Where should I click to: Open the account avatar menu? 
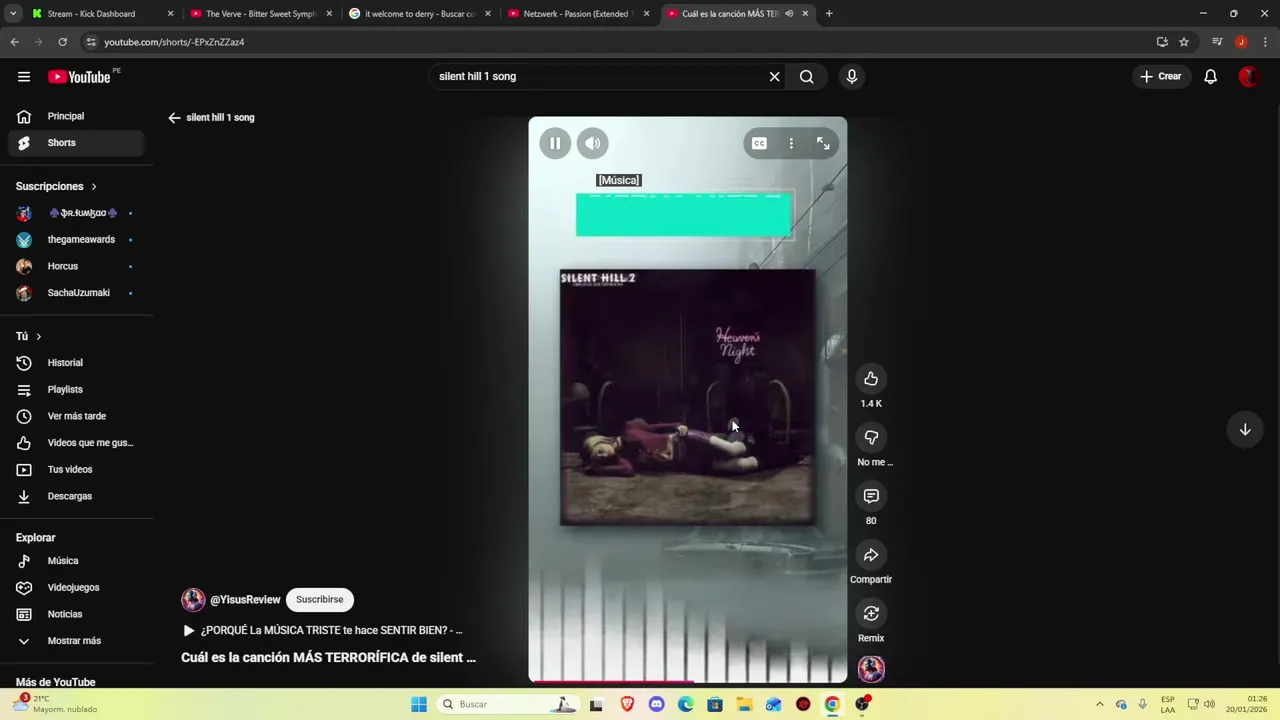[x=1248, y=76]
